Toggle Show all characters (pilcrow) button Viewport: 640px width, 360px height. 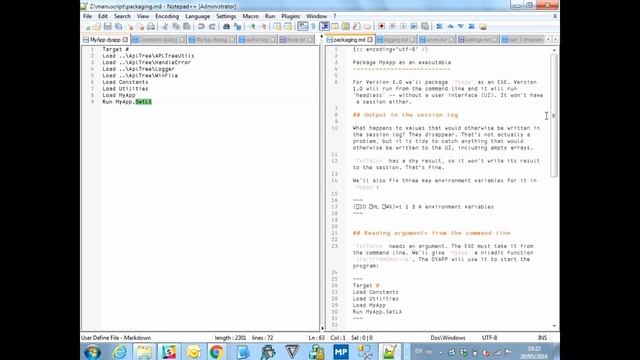point(313,27)
